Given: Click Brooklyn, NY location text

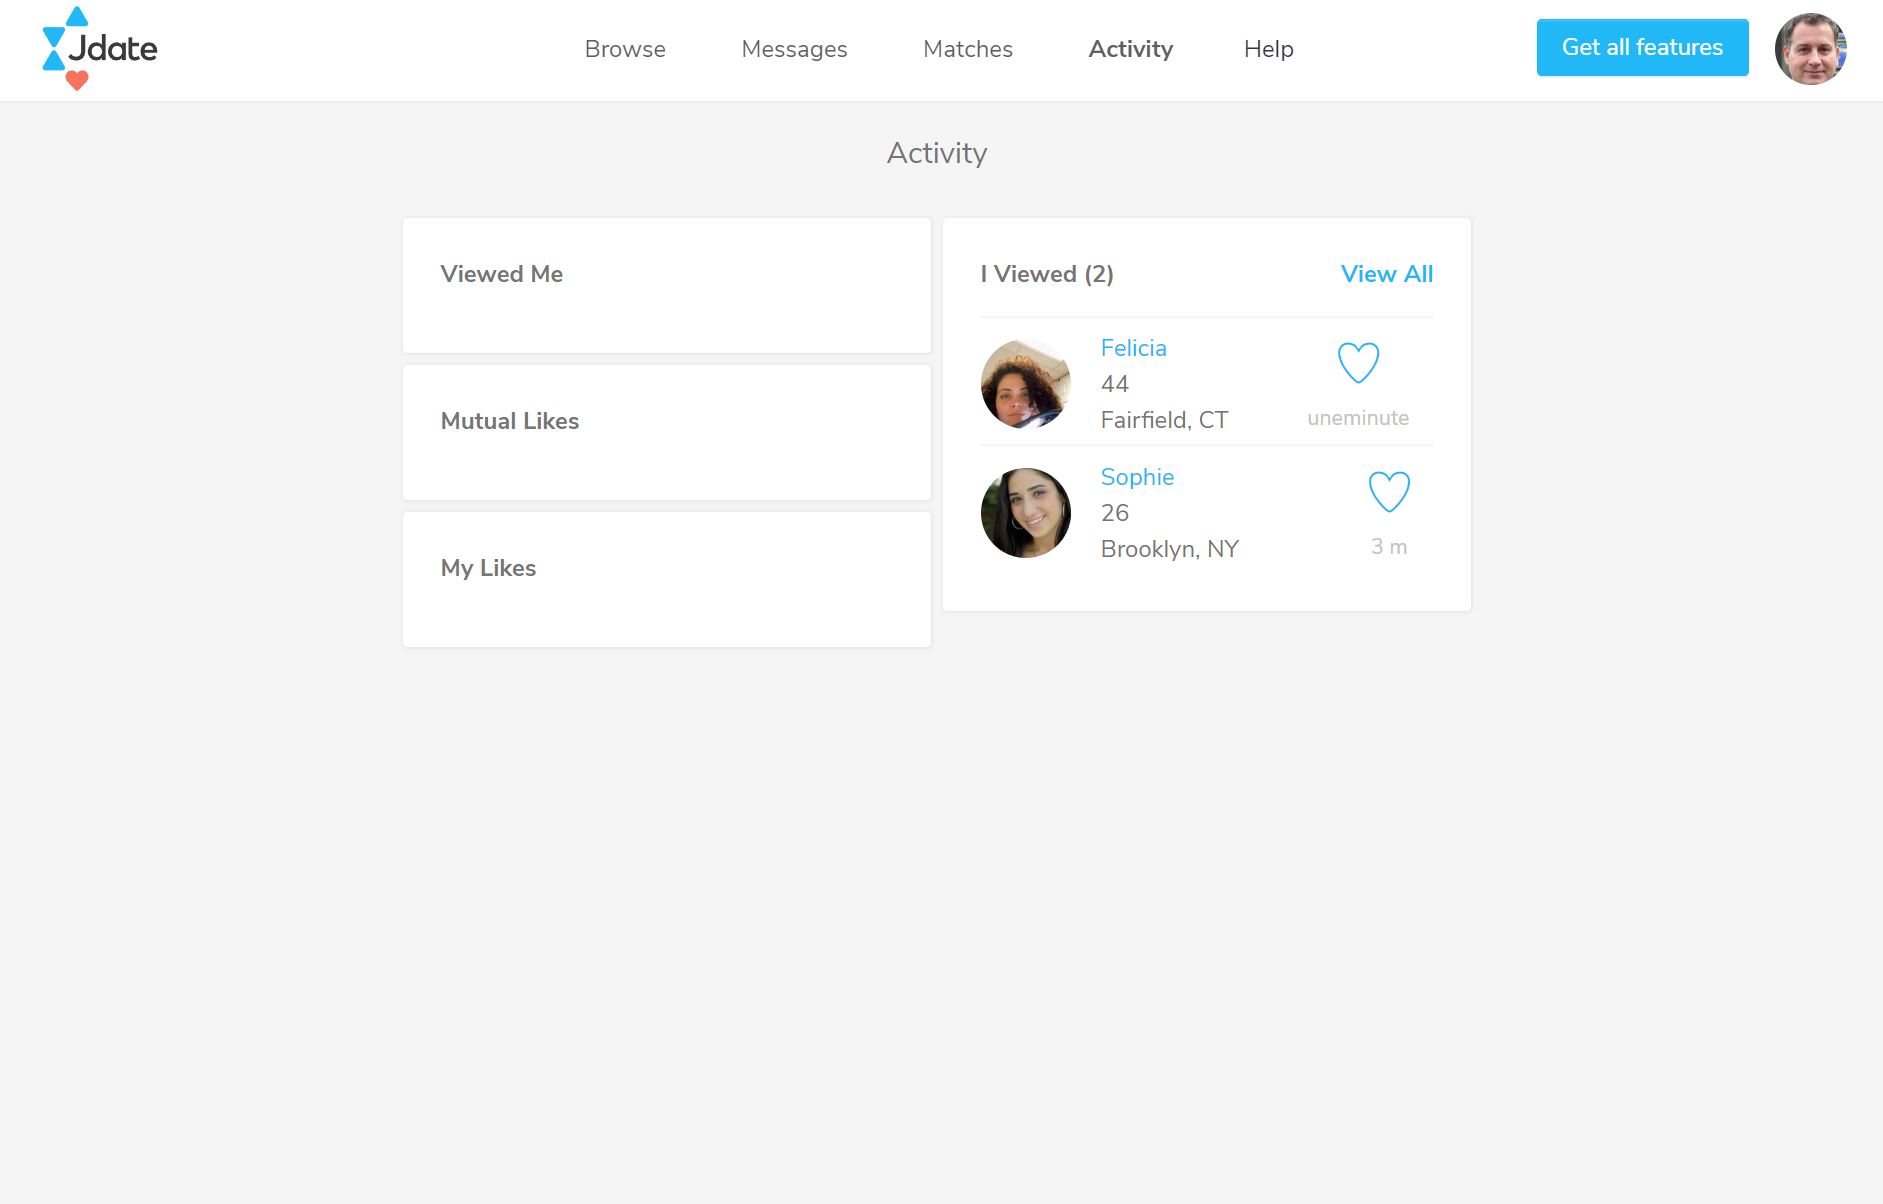Looking at the screenshot, I should 1169,549.
